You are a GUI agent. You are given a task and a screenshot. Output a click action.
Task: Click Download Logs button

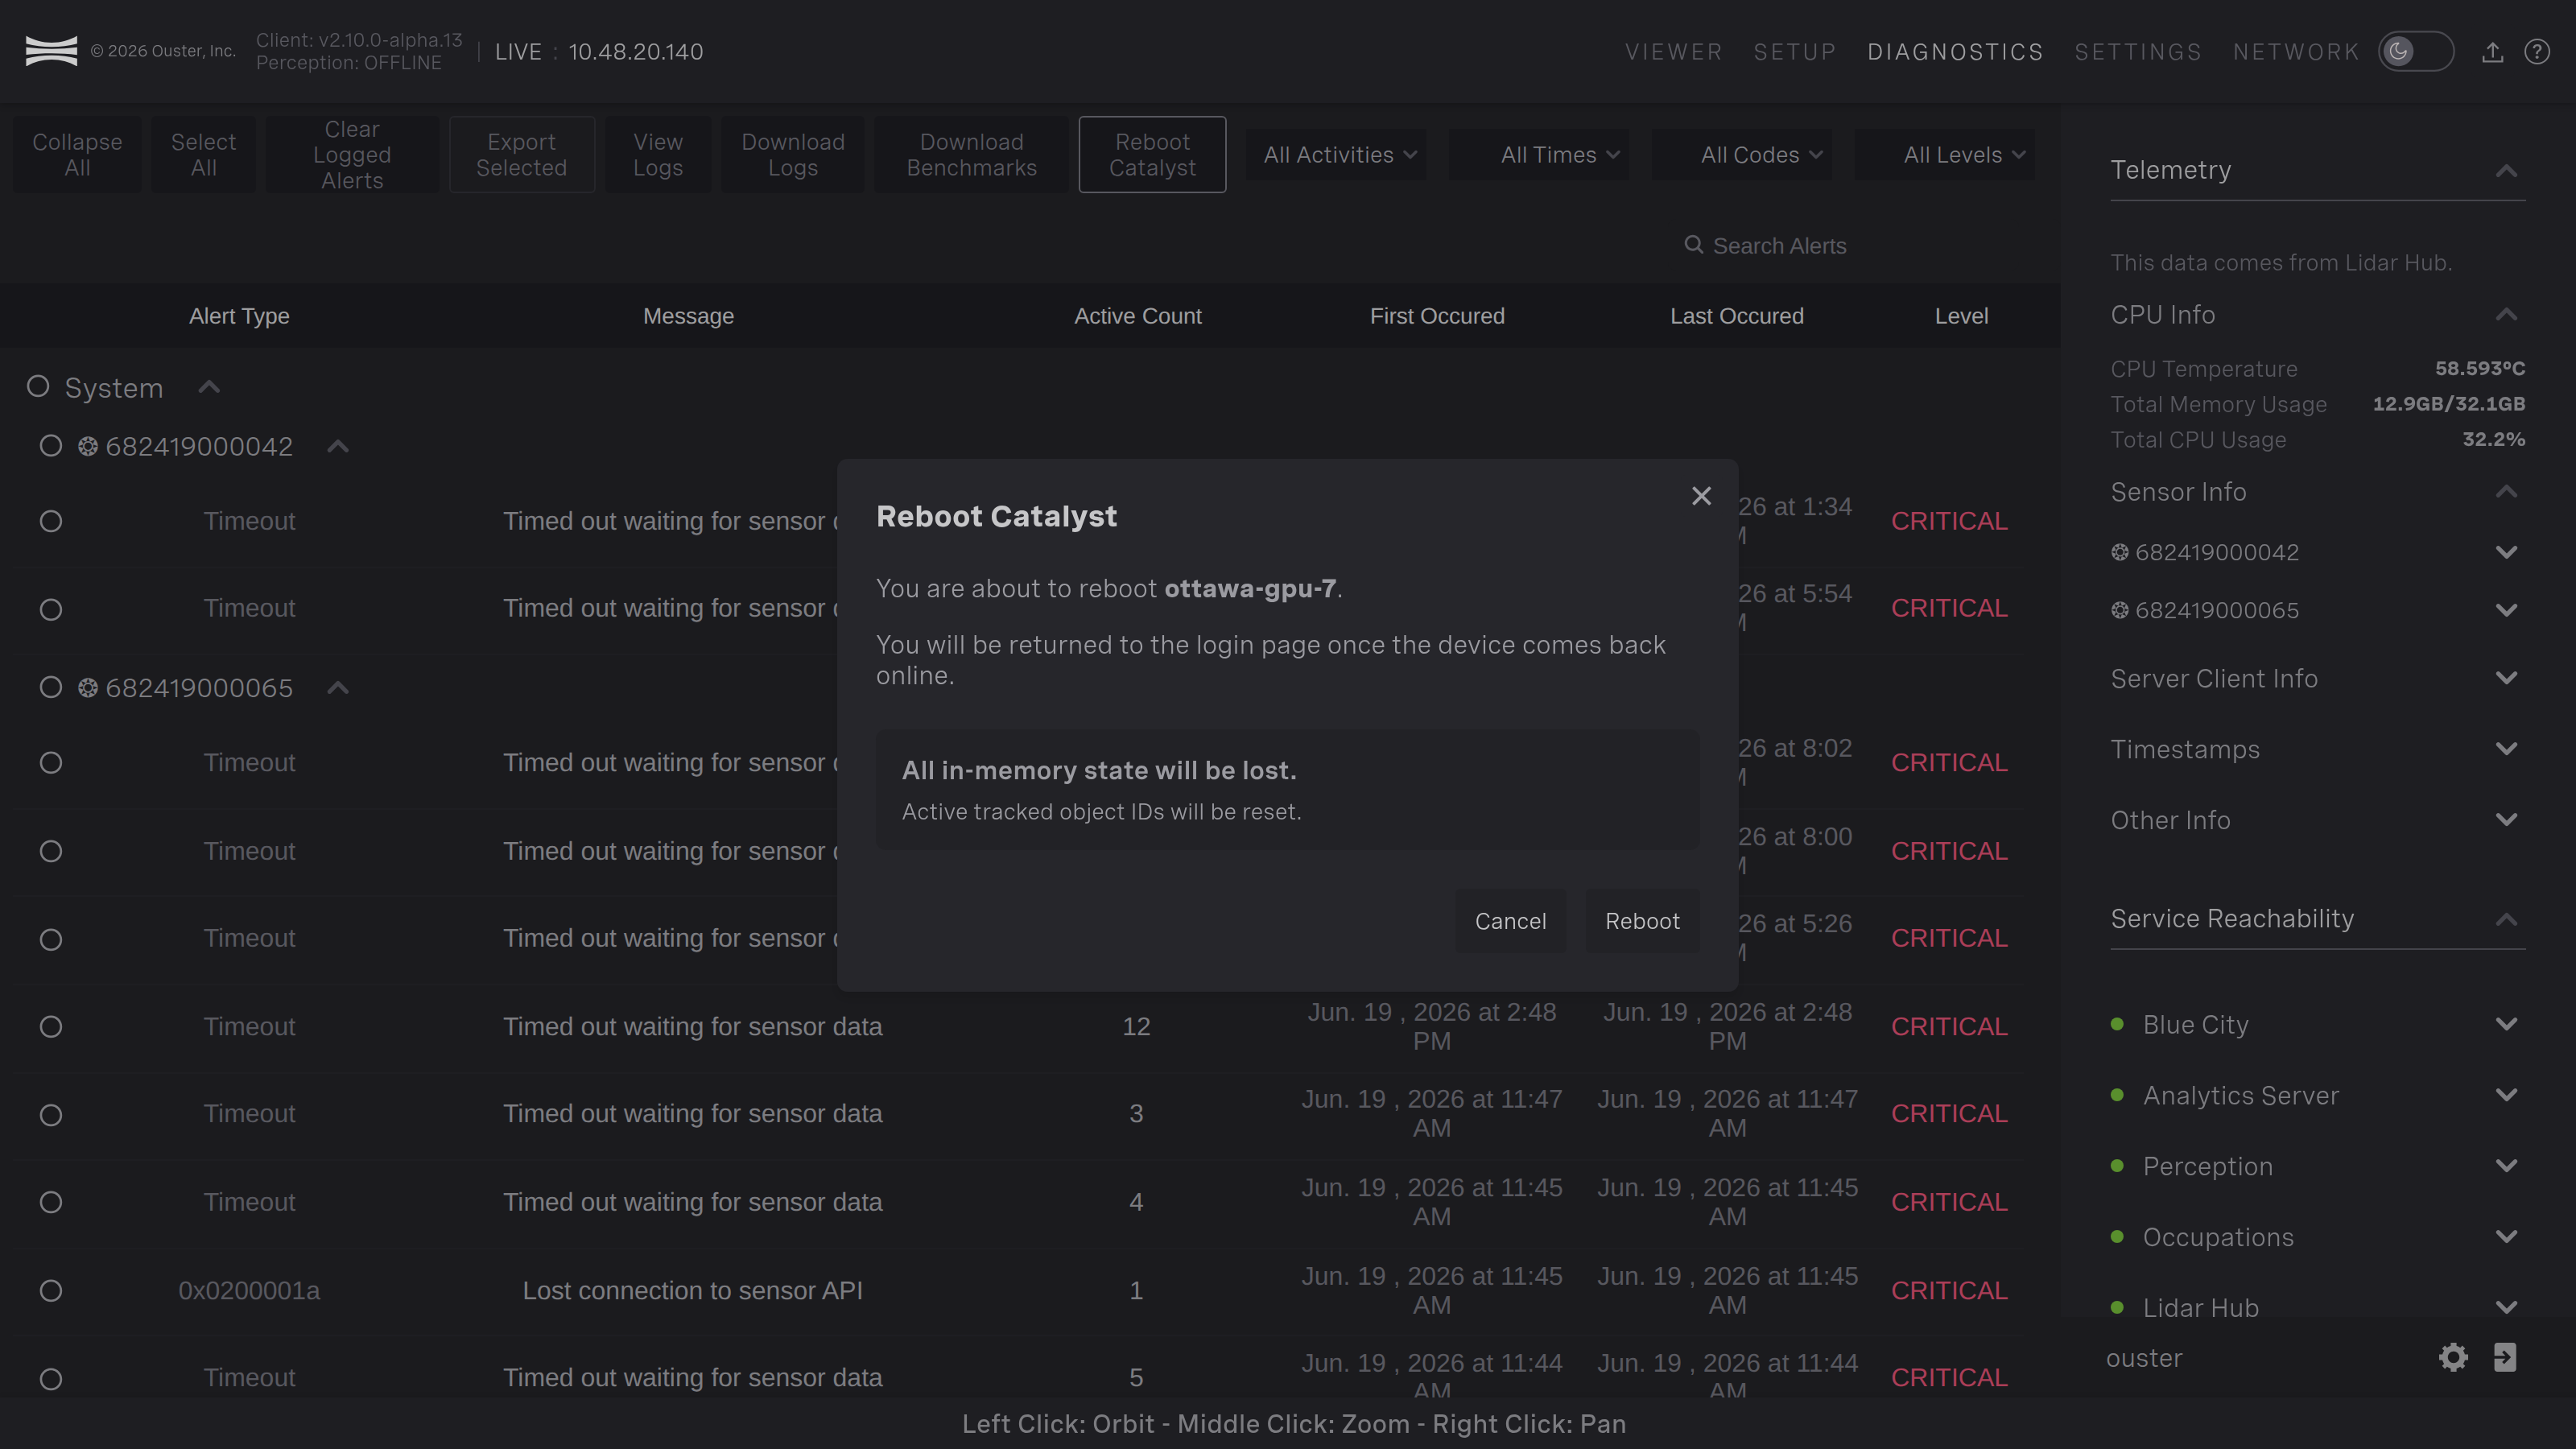coord(793,155)
